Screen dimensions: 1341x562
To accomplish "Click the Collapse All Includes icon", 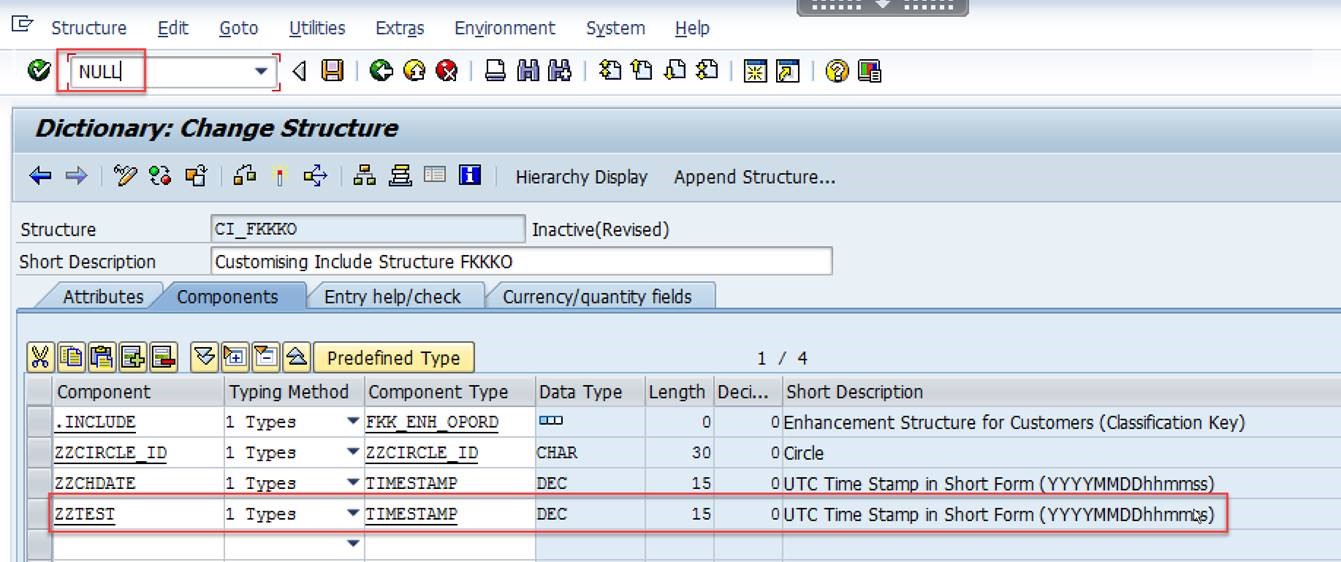I will pos(296,357).
